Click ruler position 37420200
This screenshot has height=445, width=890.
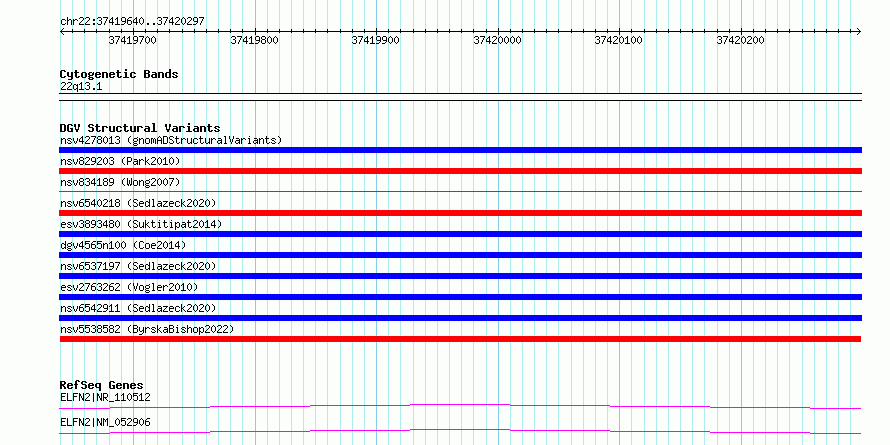740,40
